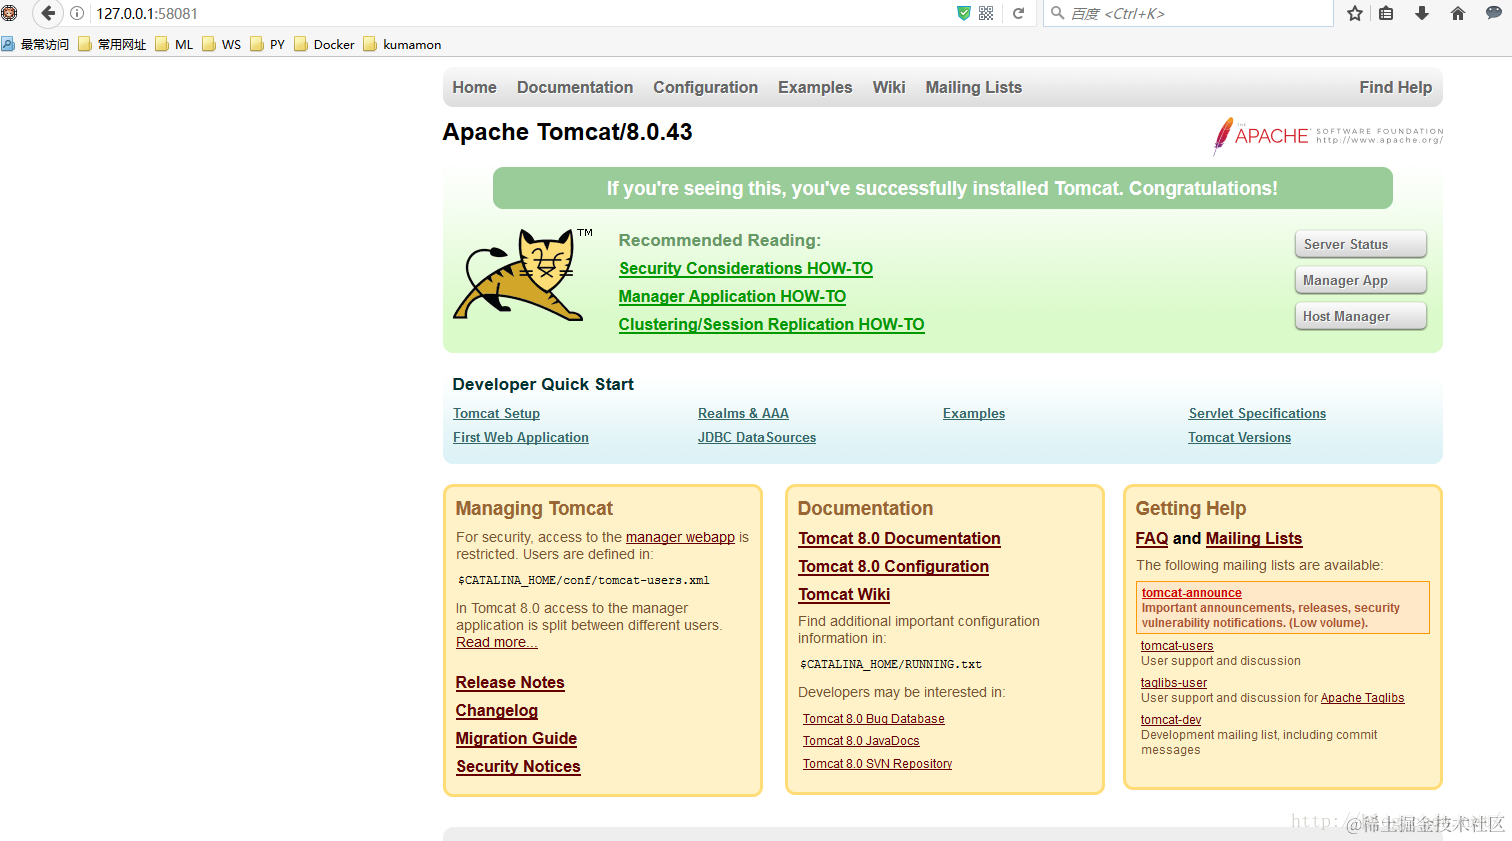Open FAQ link in Getting Help
This screenshot has height=841, width=1512.
[1152, 538]
